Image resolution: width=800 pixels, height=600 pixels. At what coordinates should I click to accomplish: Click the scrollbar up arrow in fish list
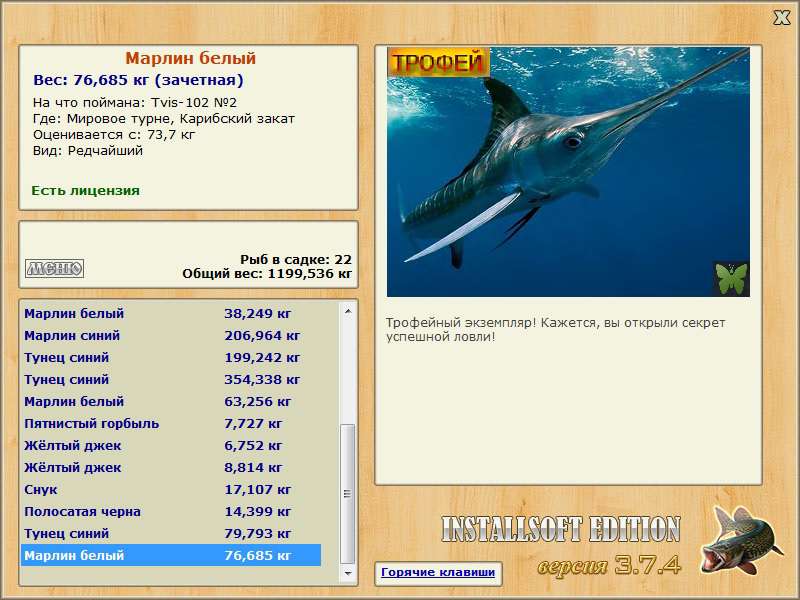[x=348, y=311]
